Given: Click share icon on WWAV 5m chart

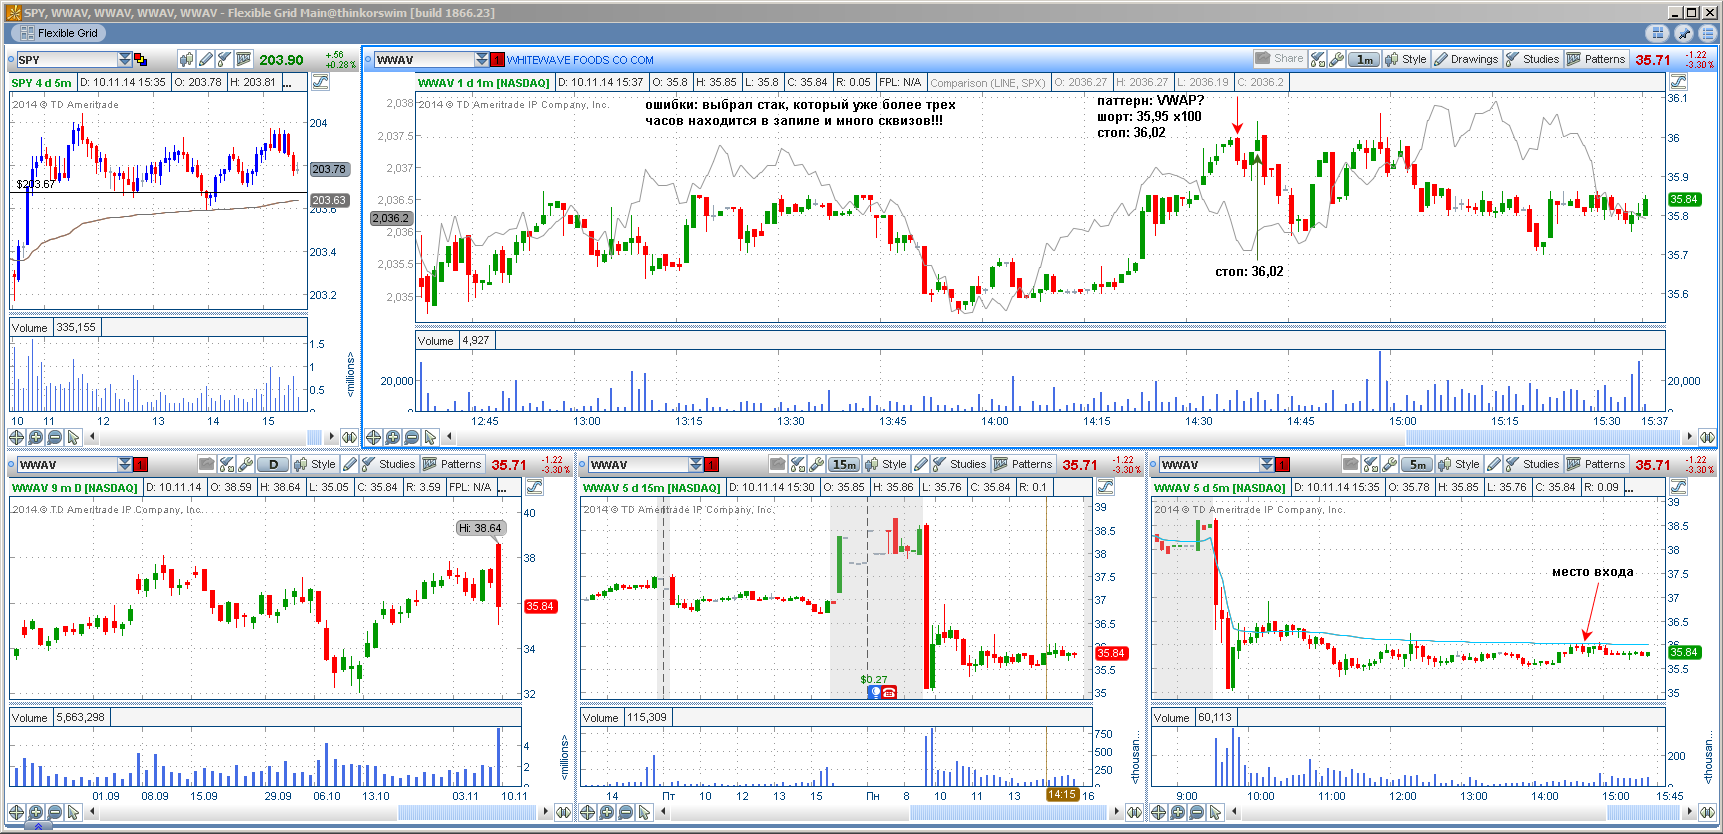Looking at the screenshot, I should point(1351,464).
